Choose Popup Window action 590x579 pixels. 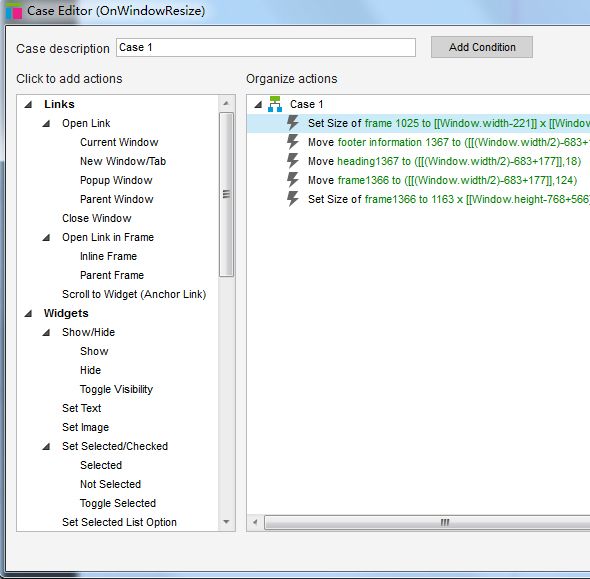(x=116, y=180)
